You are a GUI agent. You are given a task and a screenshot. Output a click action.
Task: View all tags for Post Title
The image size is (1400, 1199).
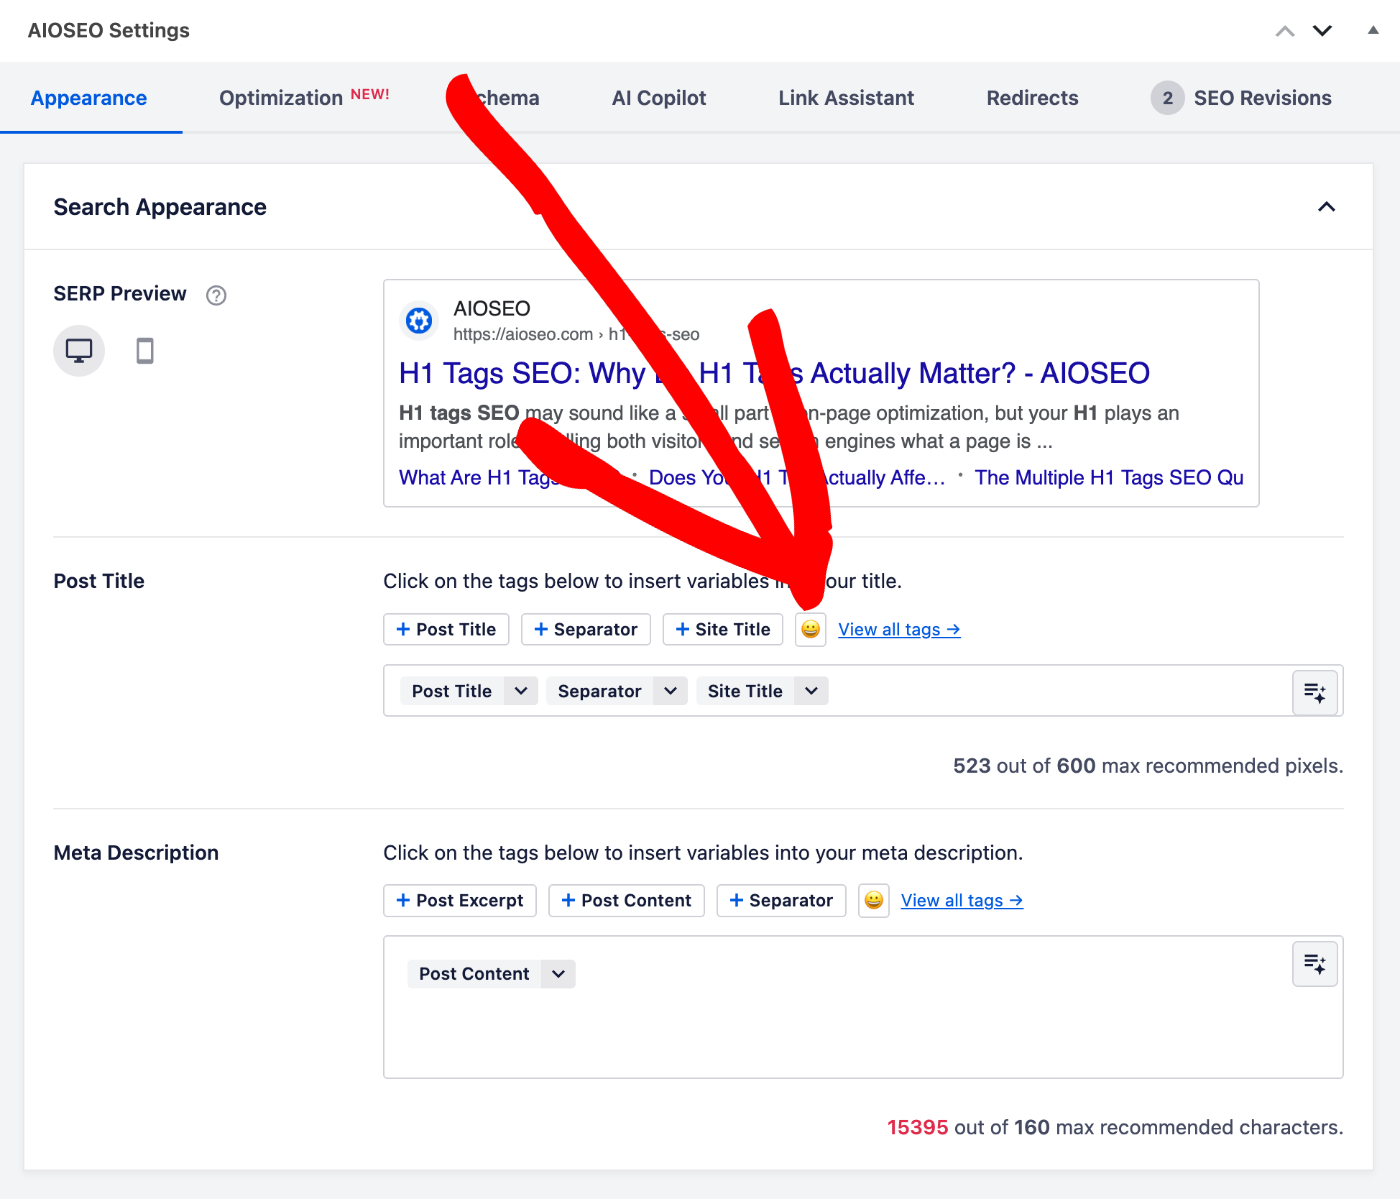tap(899, 630)
